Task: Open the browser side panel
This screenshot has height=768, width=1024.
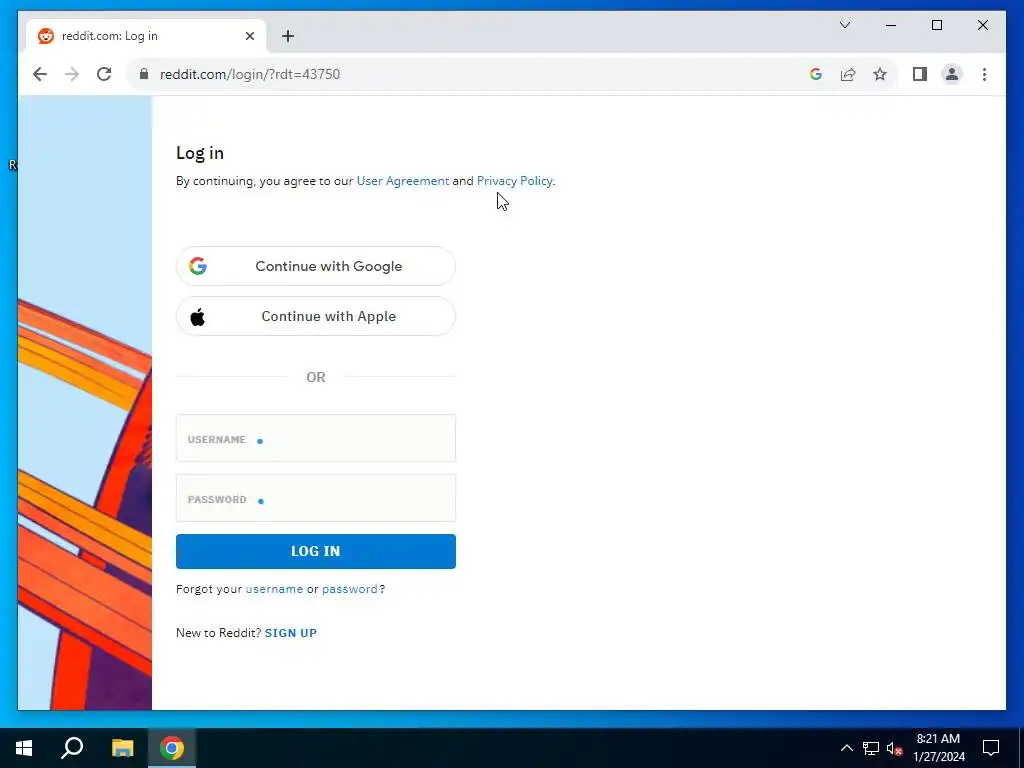Action: (920, 74)
